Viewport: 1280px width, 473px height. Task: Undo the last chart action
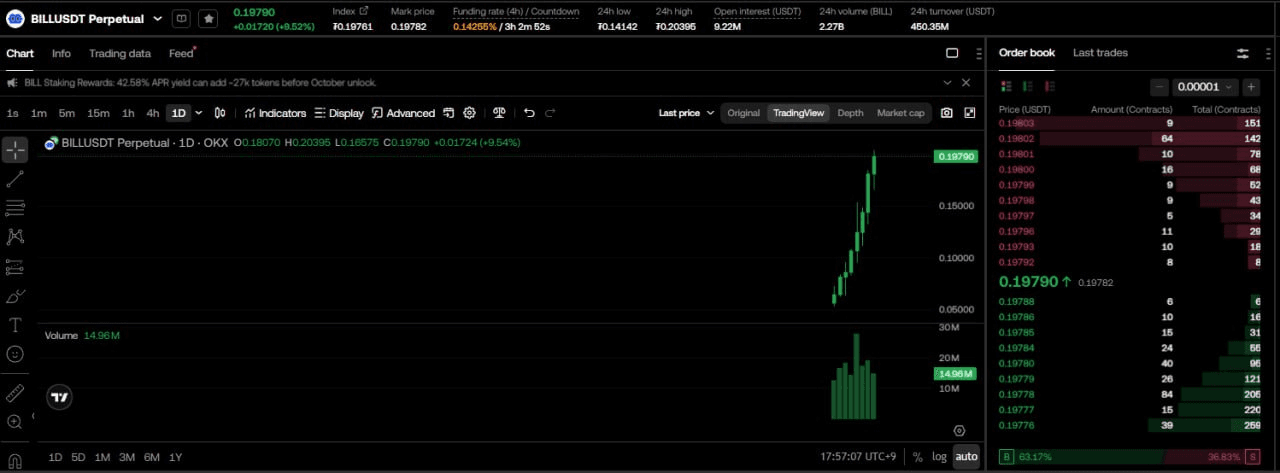tap(529, 113)
